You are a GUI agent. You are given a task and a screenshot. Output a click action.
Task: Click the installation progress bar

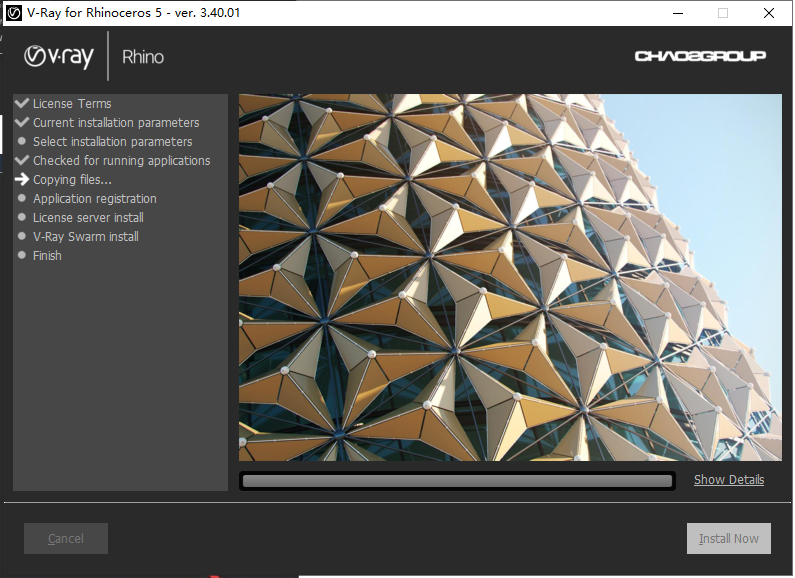(x=457, y=481)
